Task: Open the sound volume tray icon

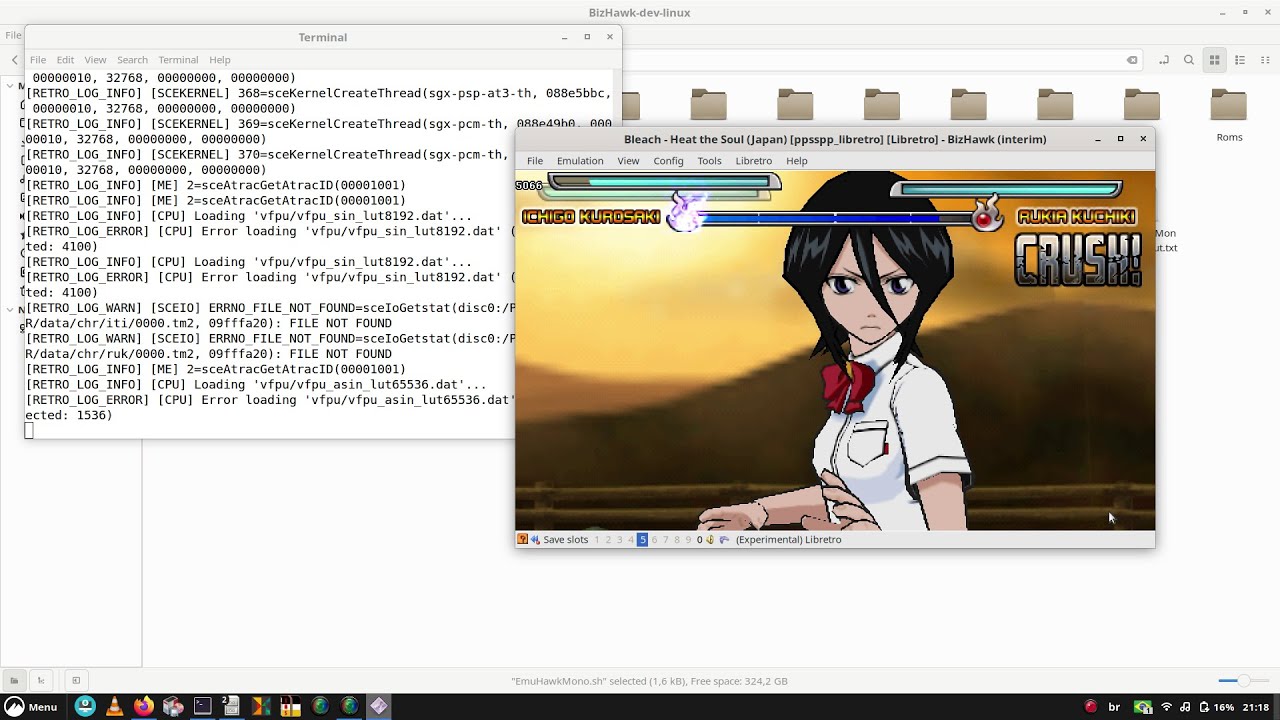Action: 1185,707
